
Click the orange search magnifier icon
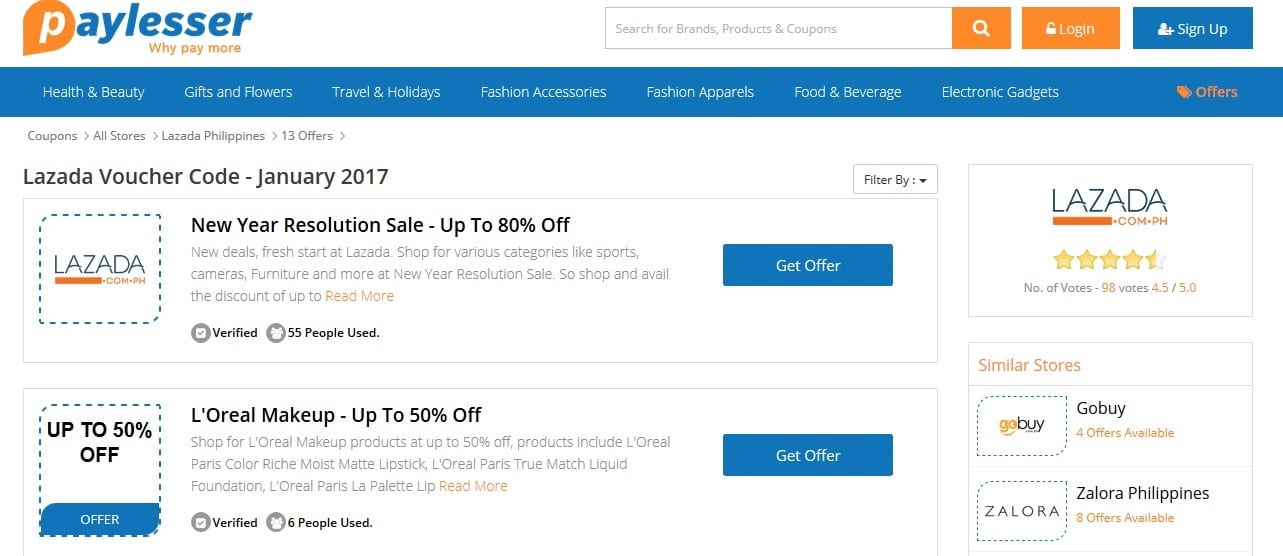point(981,28)
